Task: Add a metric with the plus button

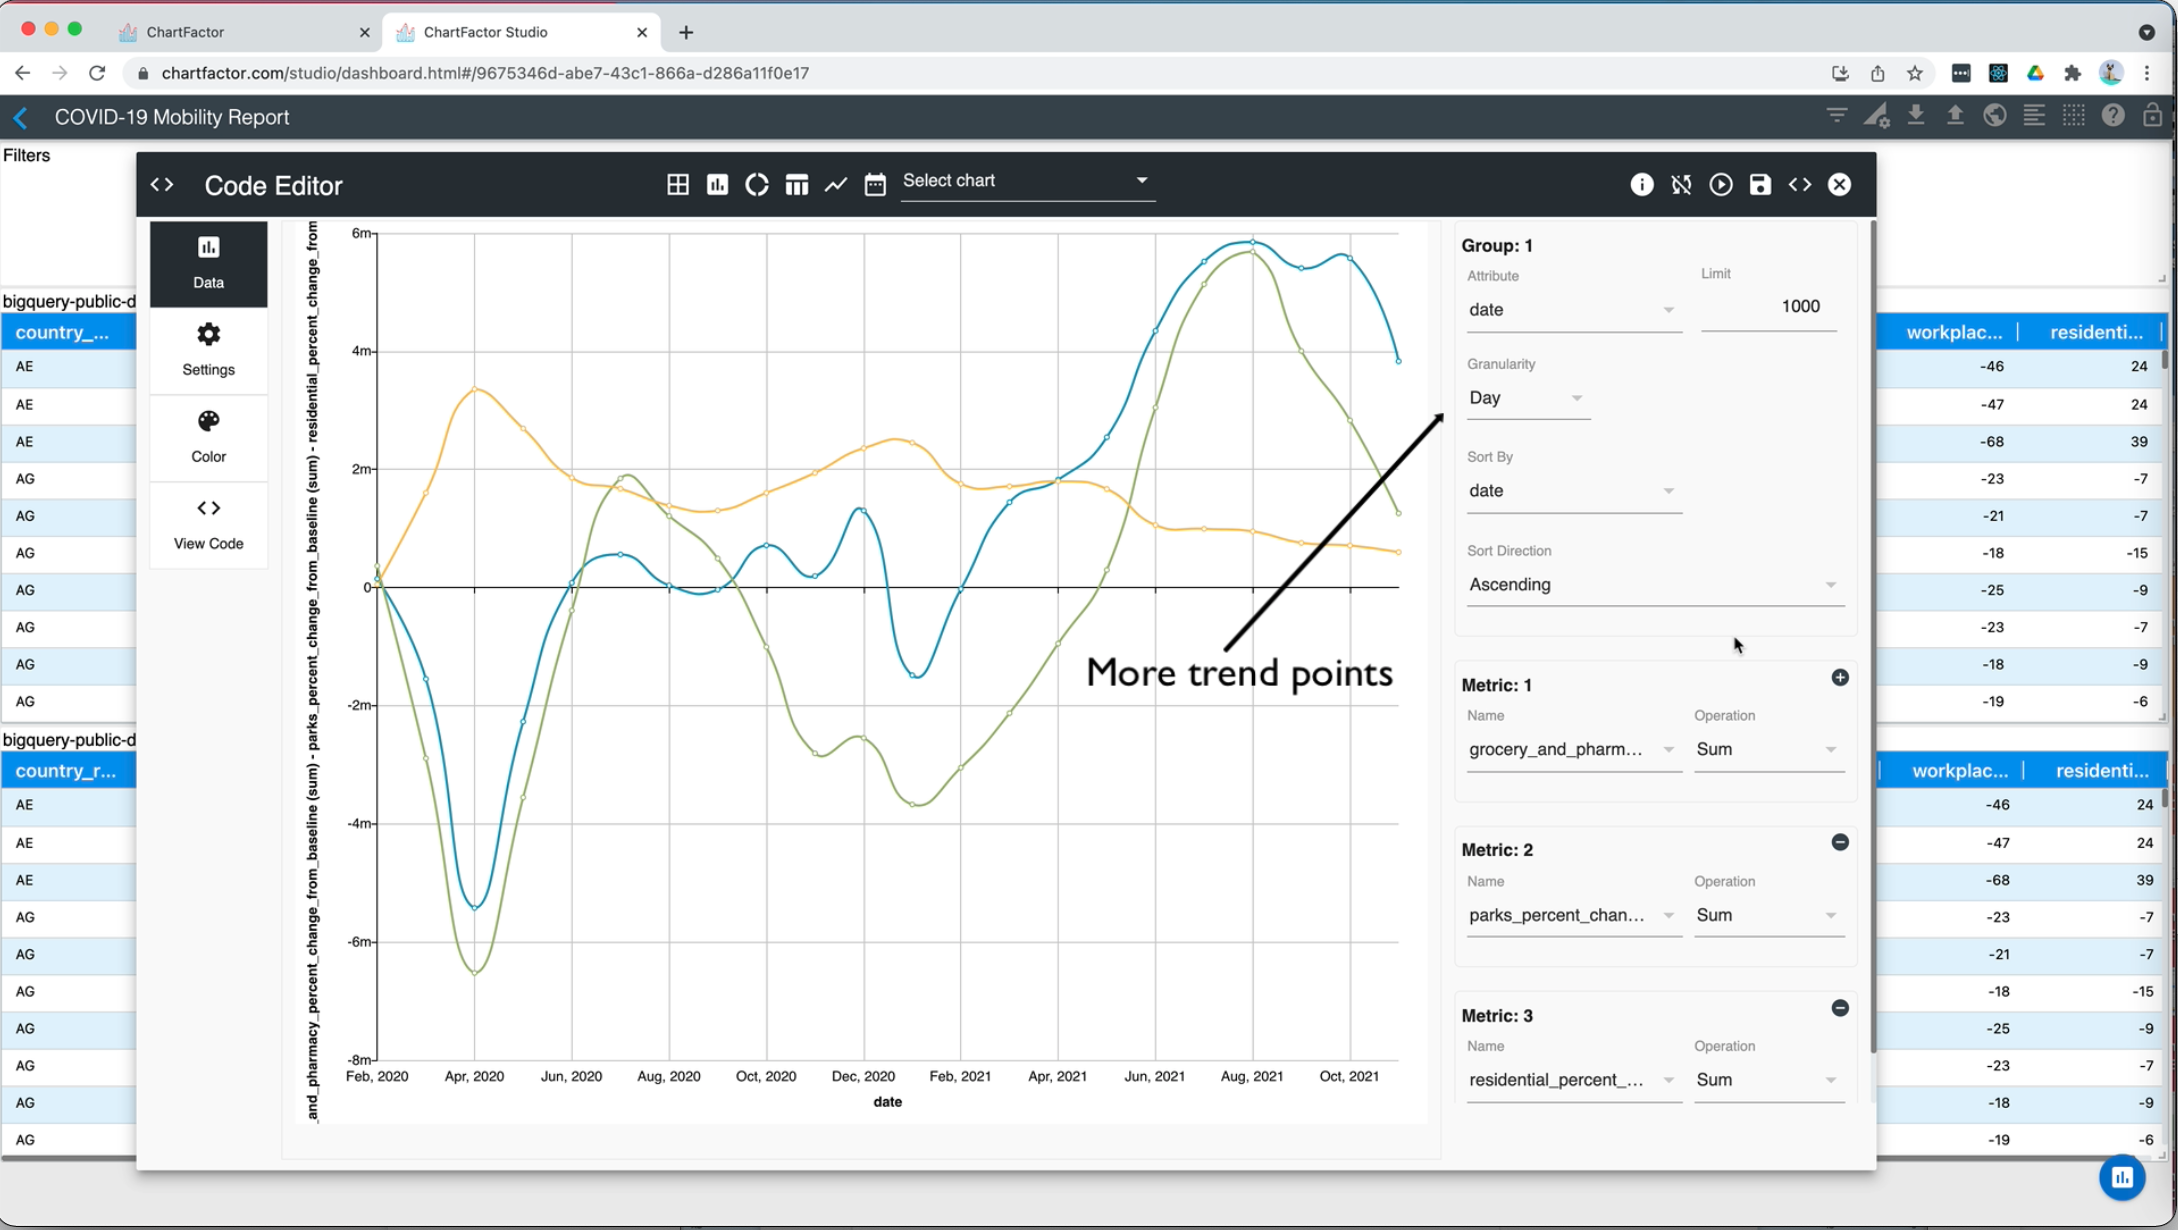Action: 1839,678
